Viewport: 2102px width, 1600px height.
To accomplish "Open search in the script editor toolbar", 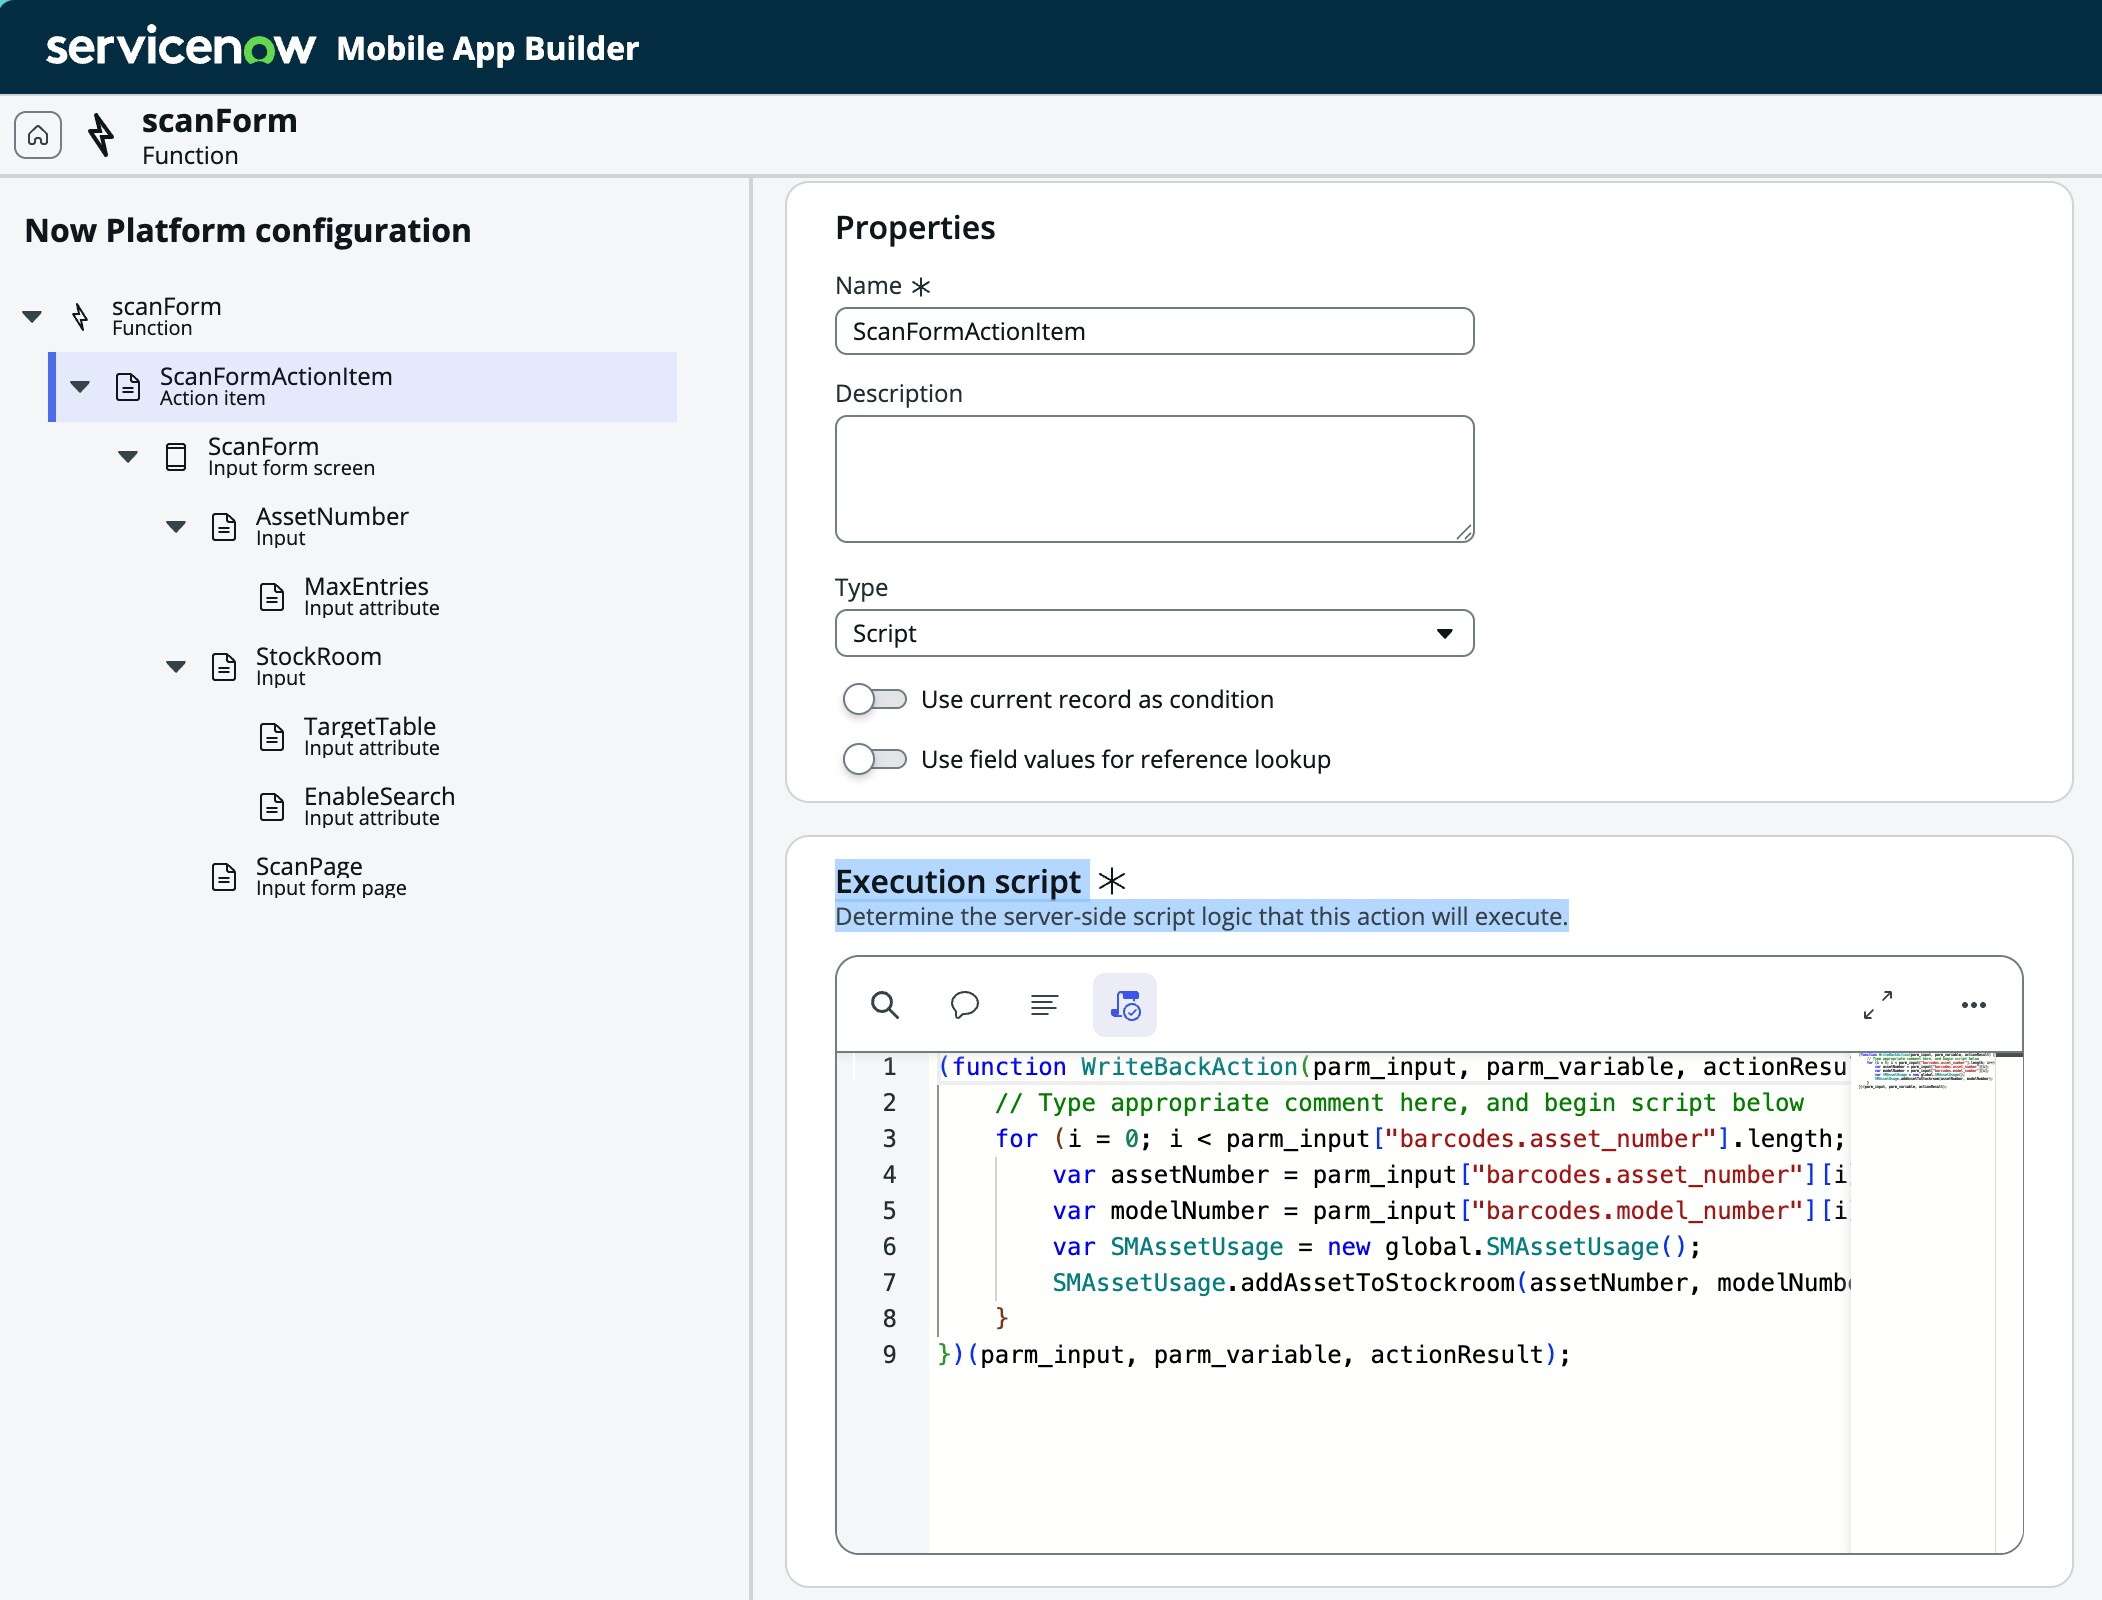I will 885,1005.
